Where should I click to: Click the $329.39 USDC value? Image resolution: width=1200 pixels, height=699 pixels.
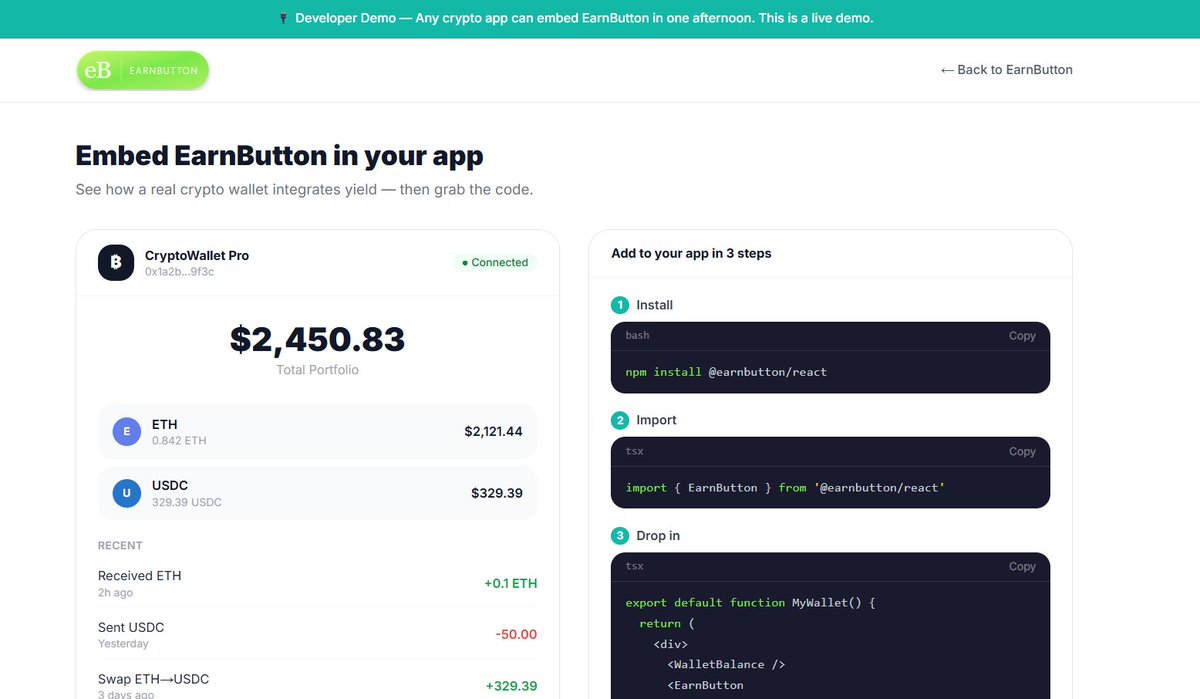point(497,494)
